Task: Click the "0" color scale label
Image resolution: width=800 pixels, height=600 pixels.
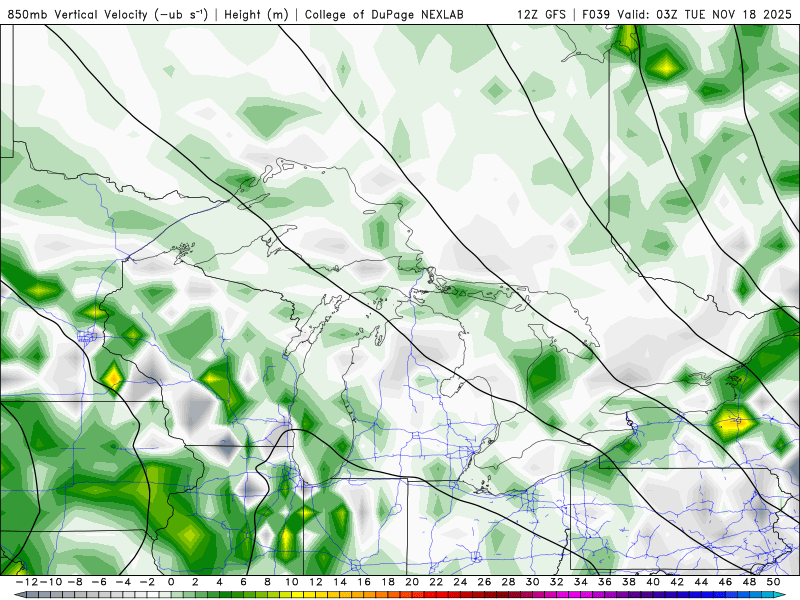Action: pyautogui.click(x=171, y=582)
